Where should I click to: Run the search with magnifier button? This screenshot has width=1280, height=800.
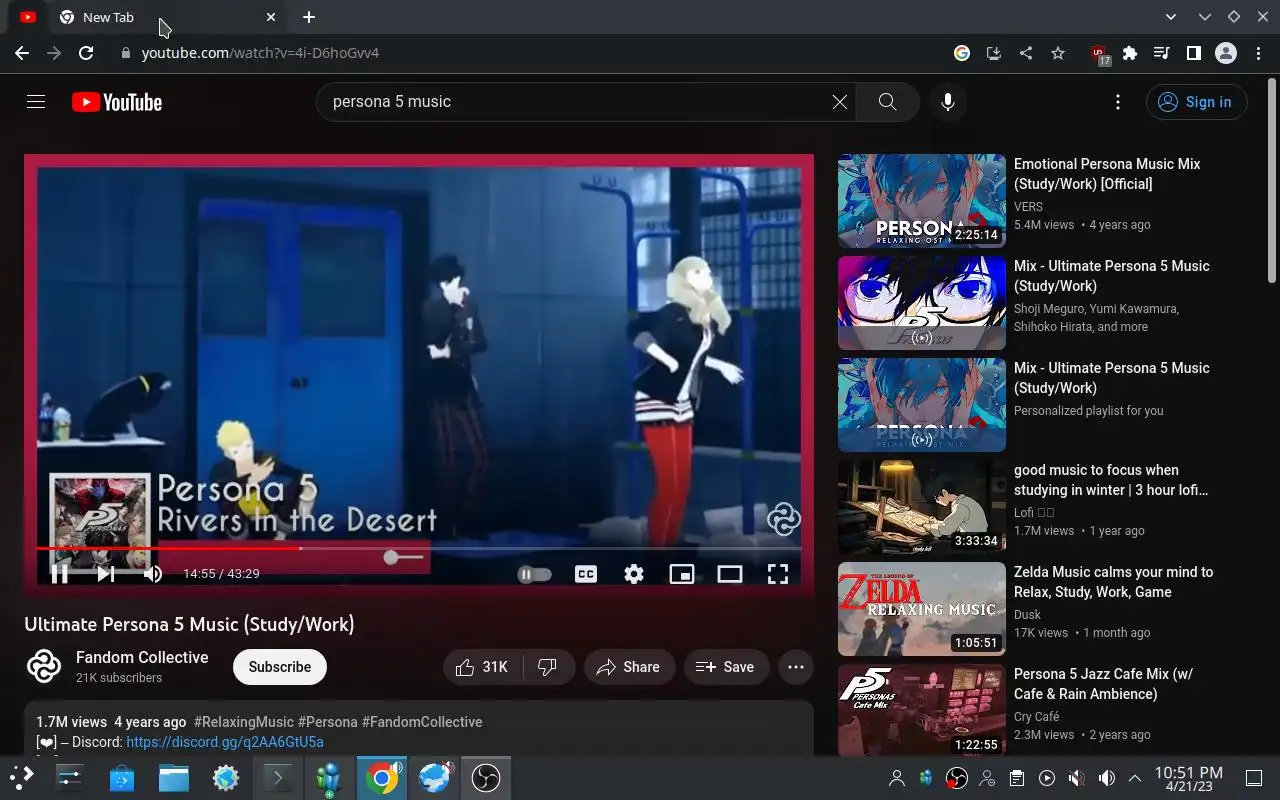click(x=887, y=102)
